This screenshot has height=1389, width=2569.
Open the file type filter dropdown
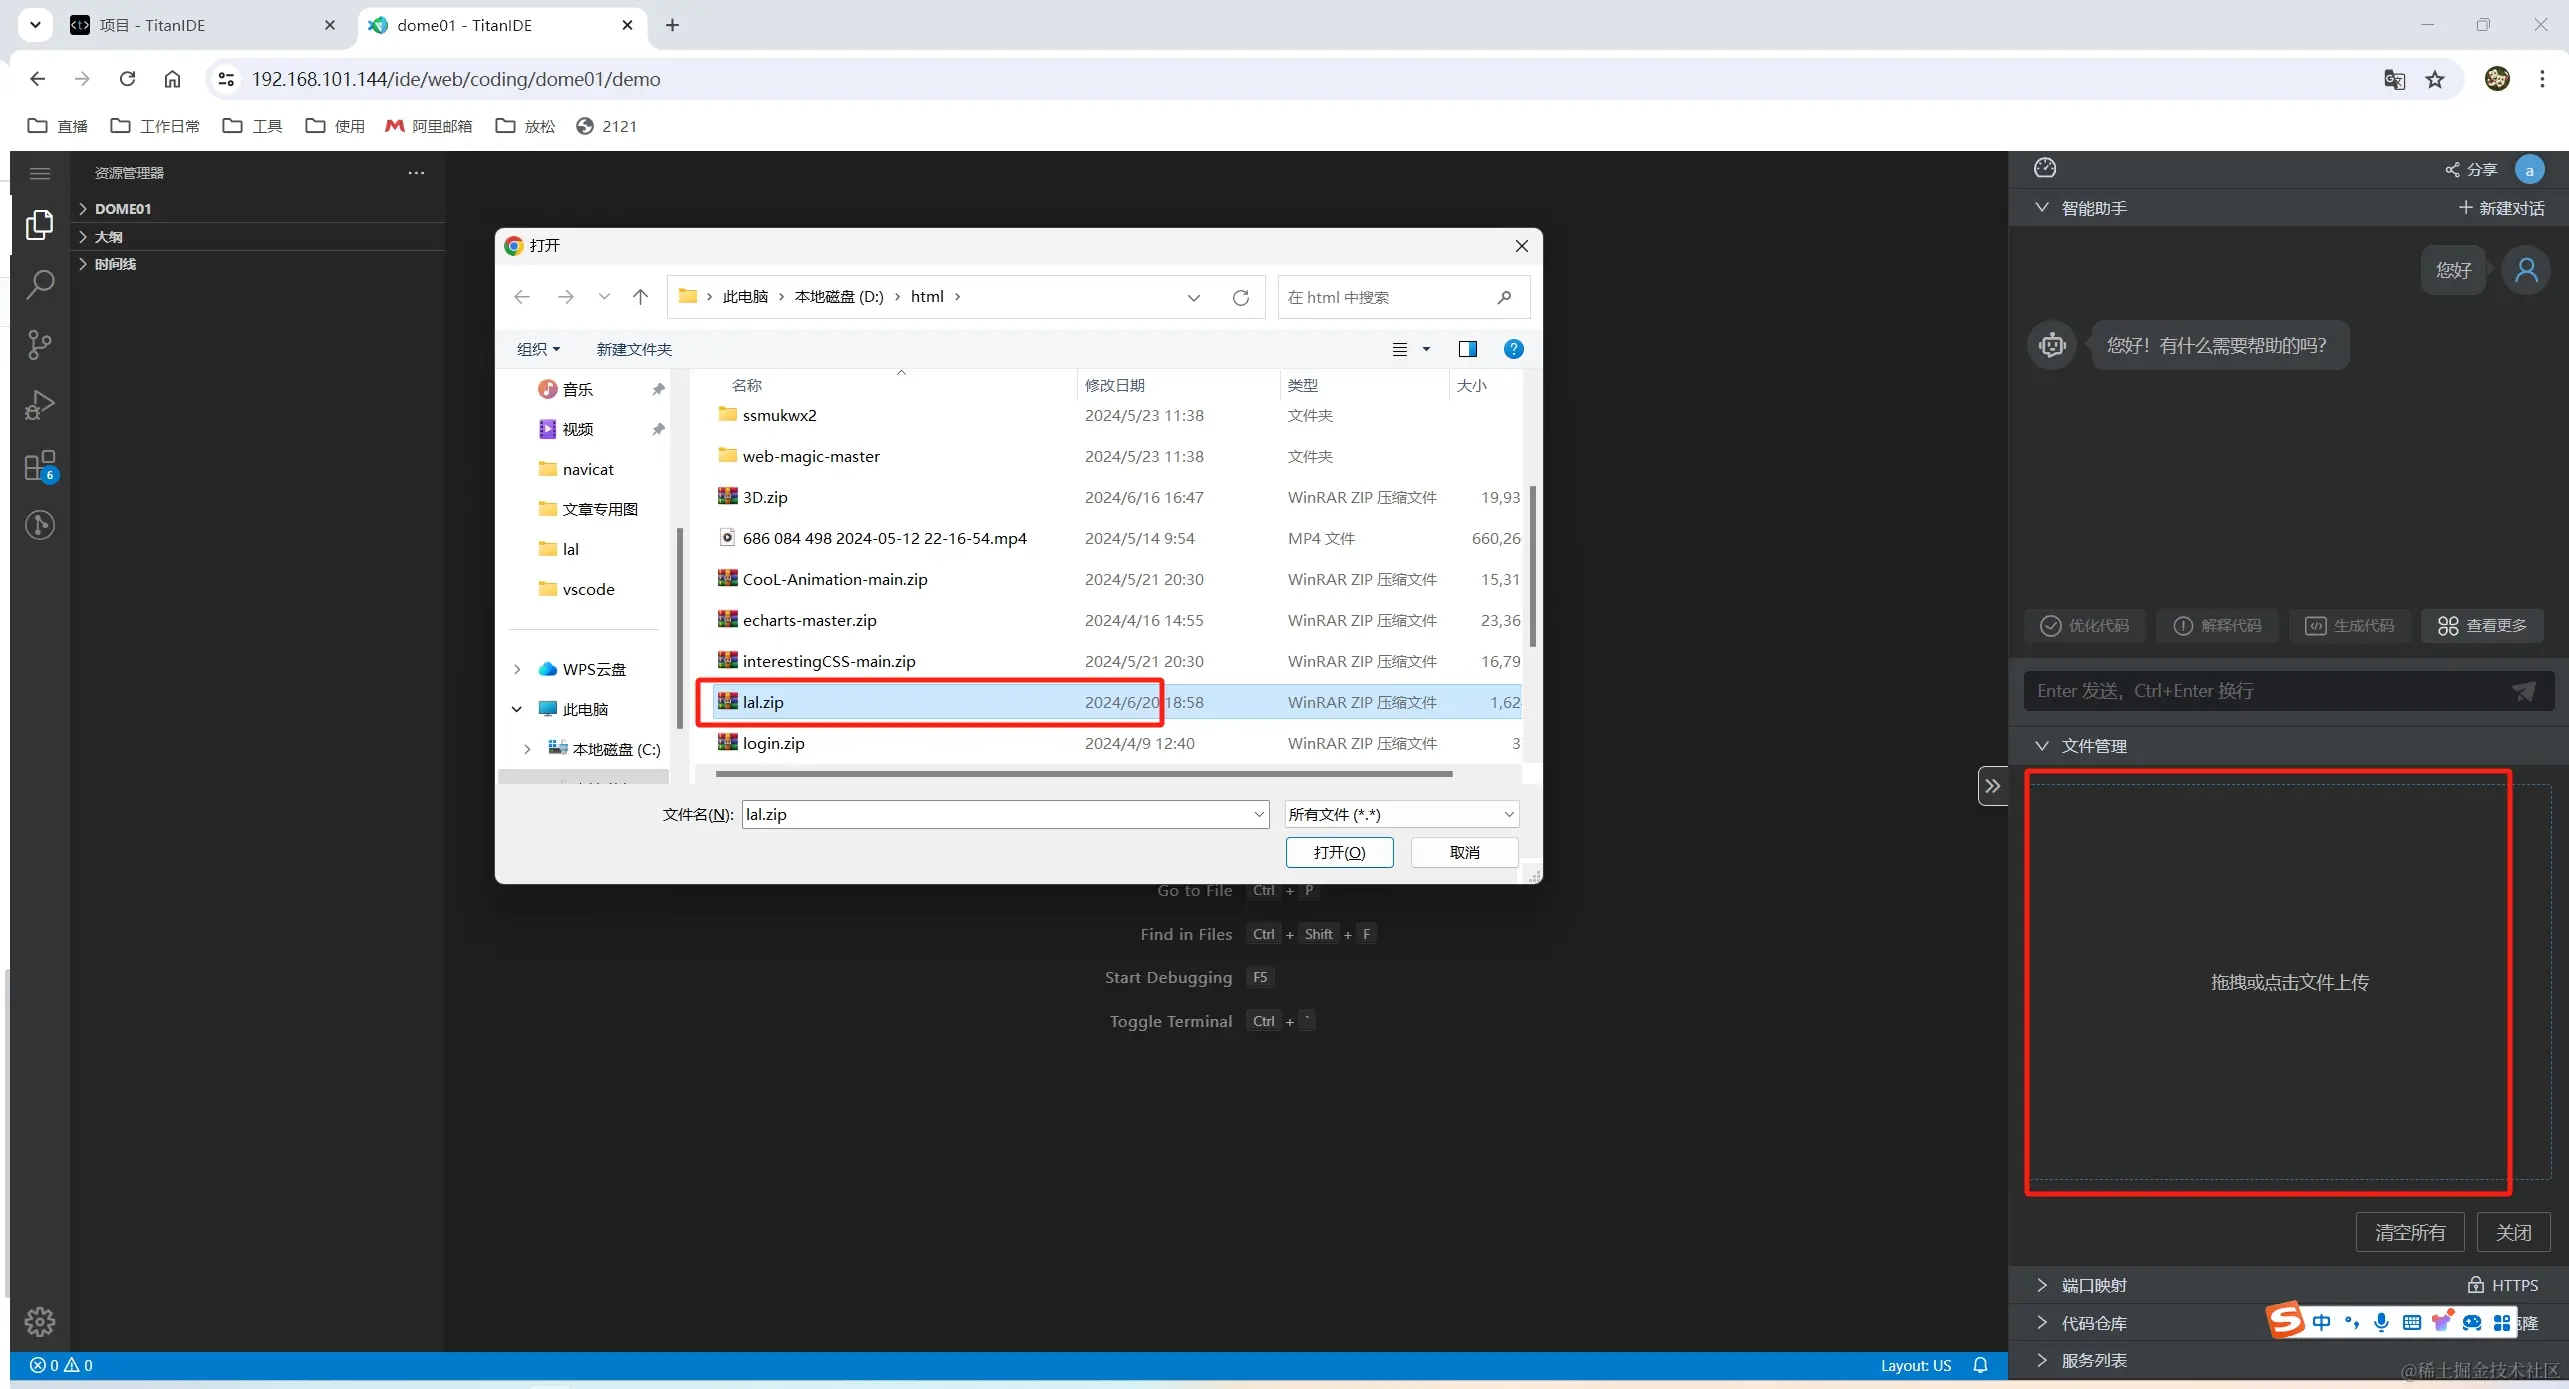(x=1400, y=815)
